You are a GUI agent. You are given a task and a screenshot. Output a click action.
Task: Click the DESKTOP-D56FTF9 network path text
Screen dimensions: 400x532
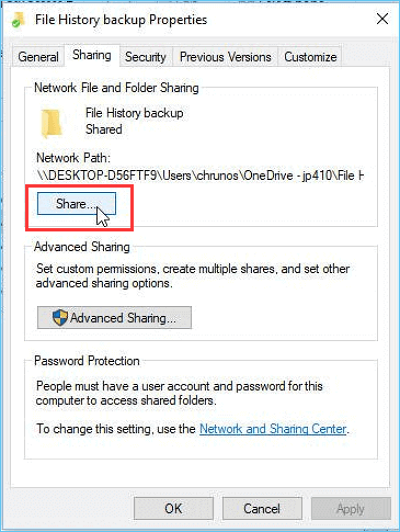click(200, 175)
